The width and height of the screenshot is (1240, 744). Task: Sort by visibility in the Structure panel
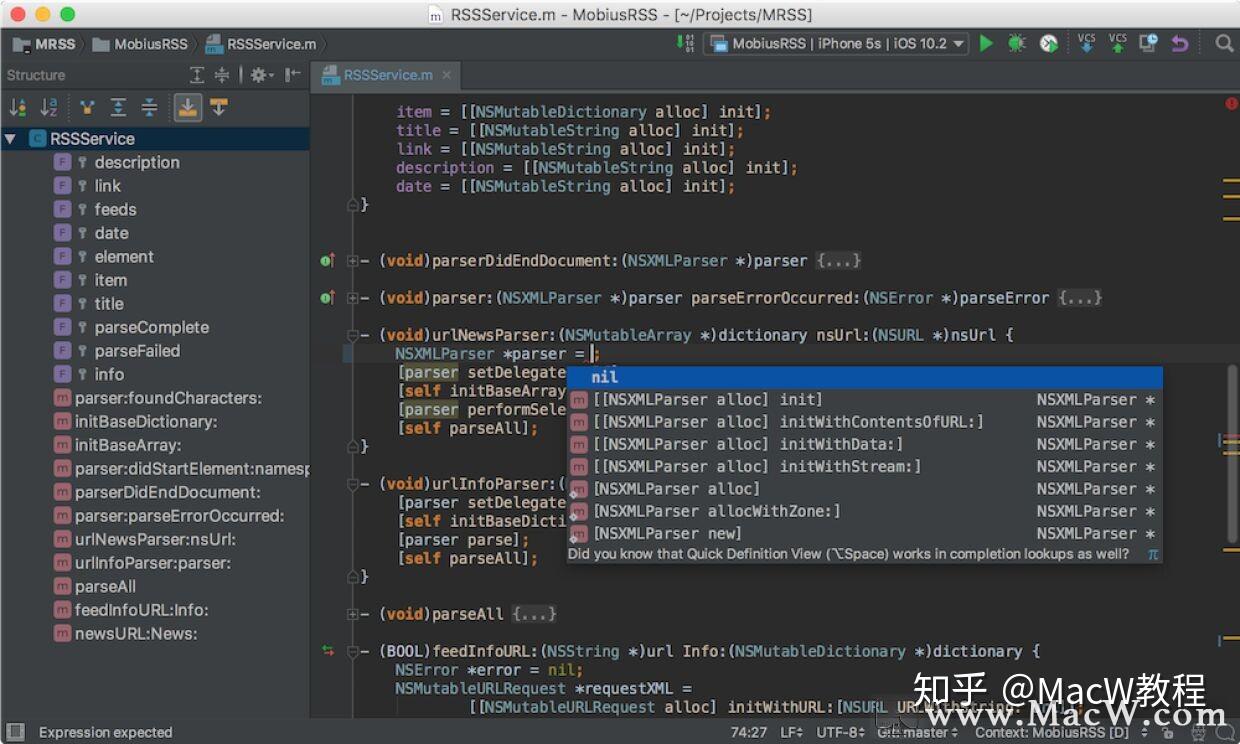click(18, 107)
